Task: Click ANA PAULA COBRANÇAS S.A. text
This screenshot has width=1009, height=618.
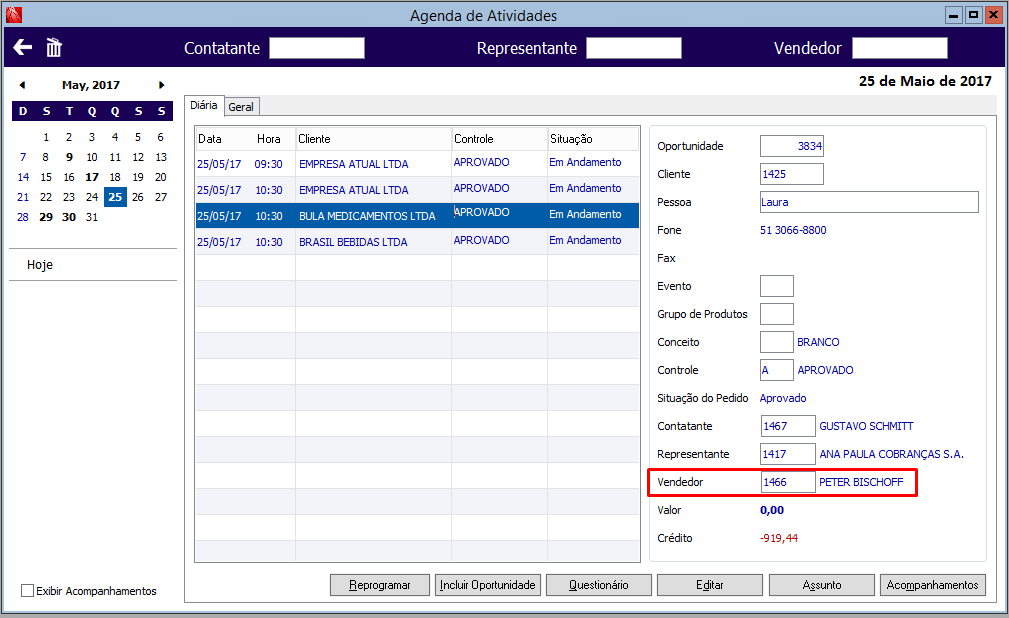Action: (x=891, y=454)
